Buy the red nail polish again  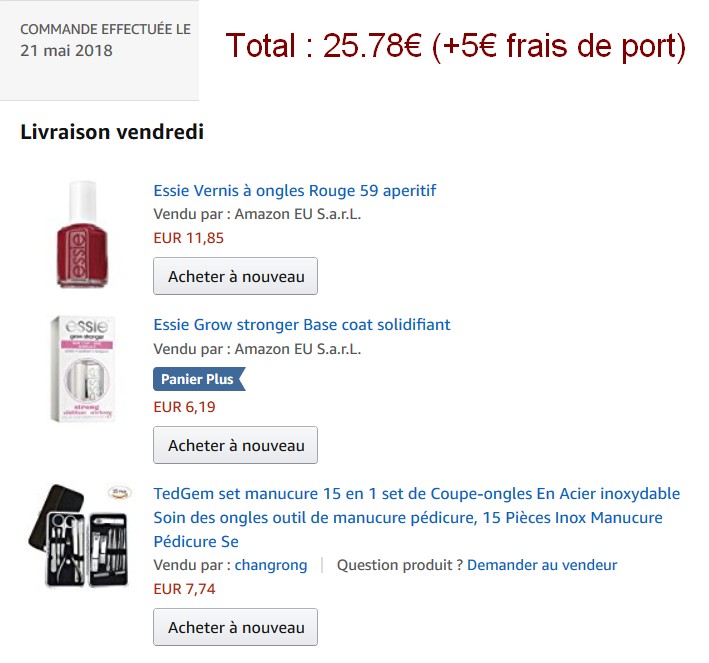[235, 276]
